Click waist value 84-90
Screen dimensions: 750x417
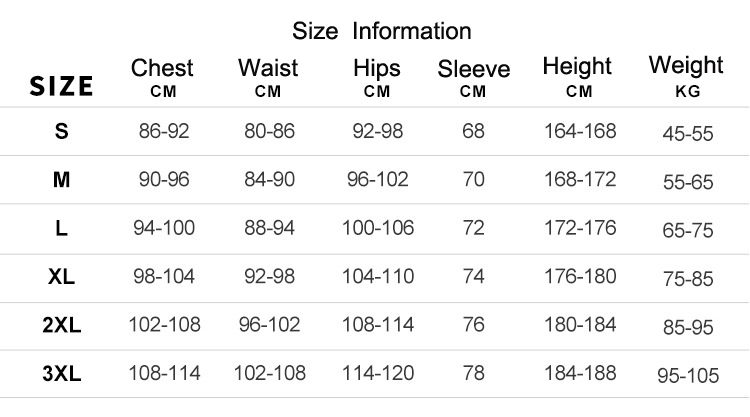(269, 179)
